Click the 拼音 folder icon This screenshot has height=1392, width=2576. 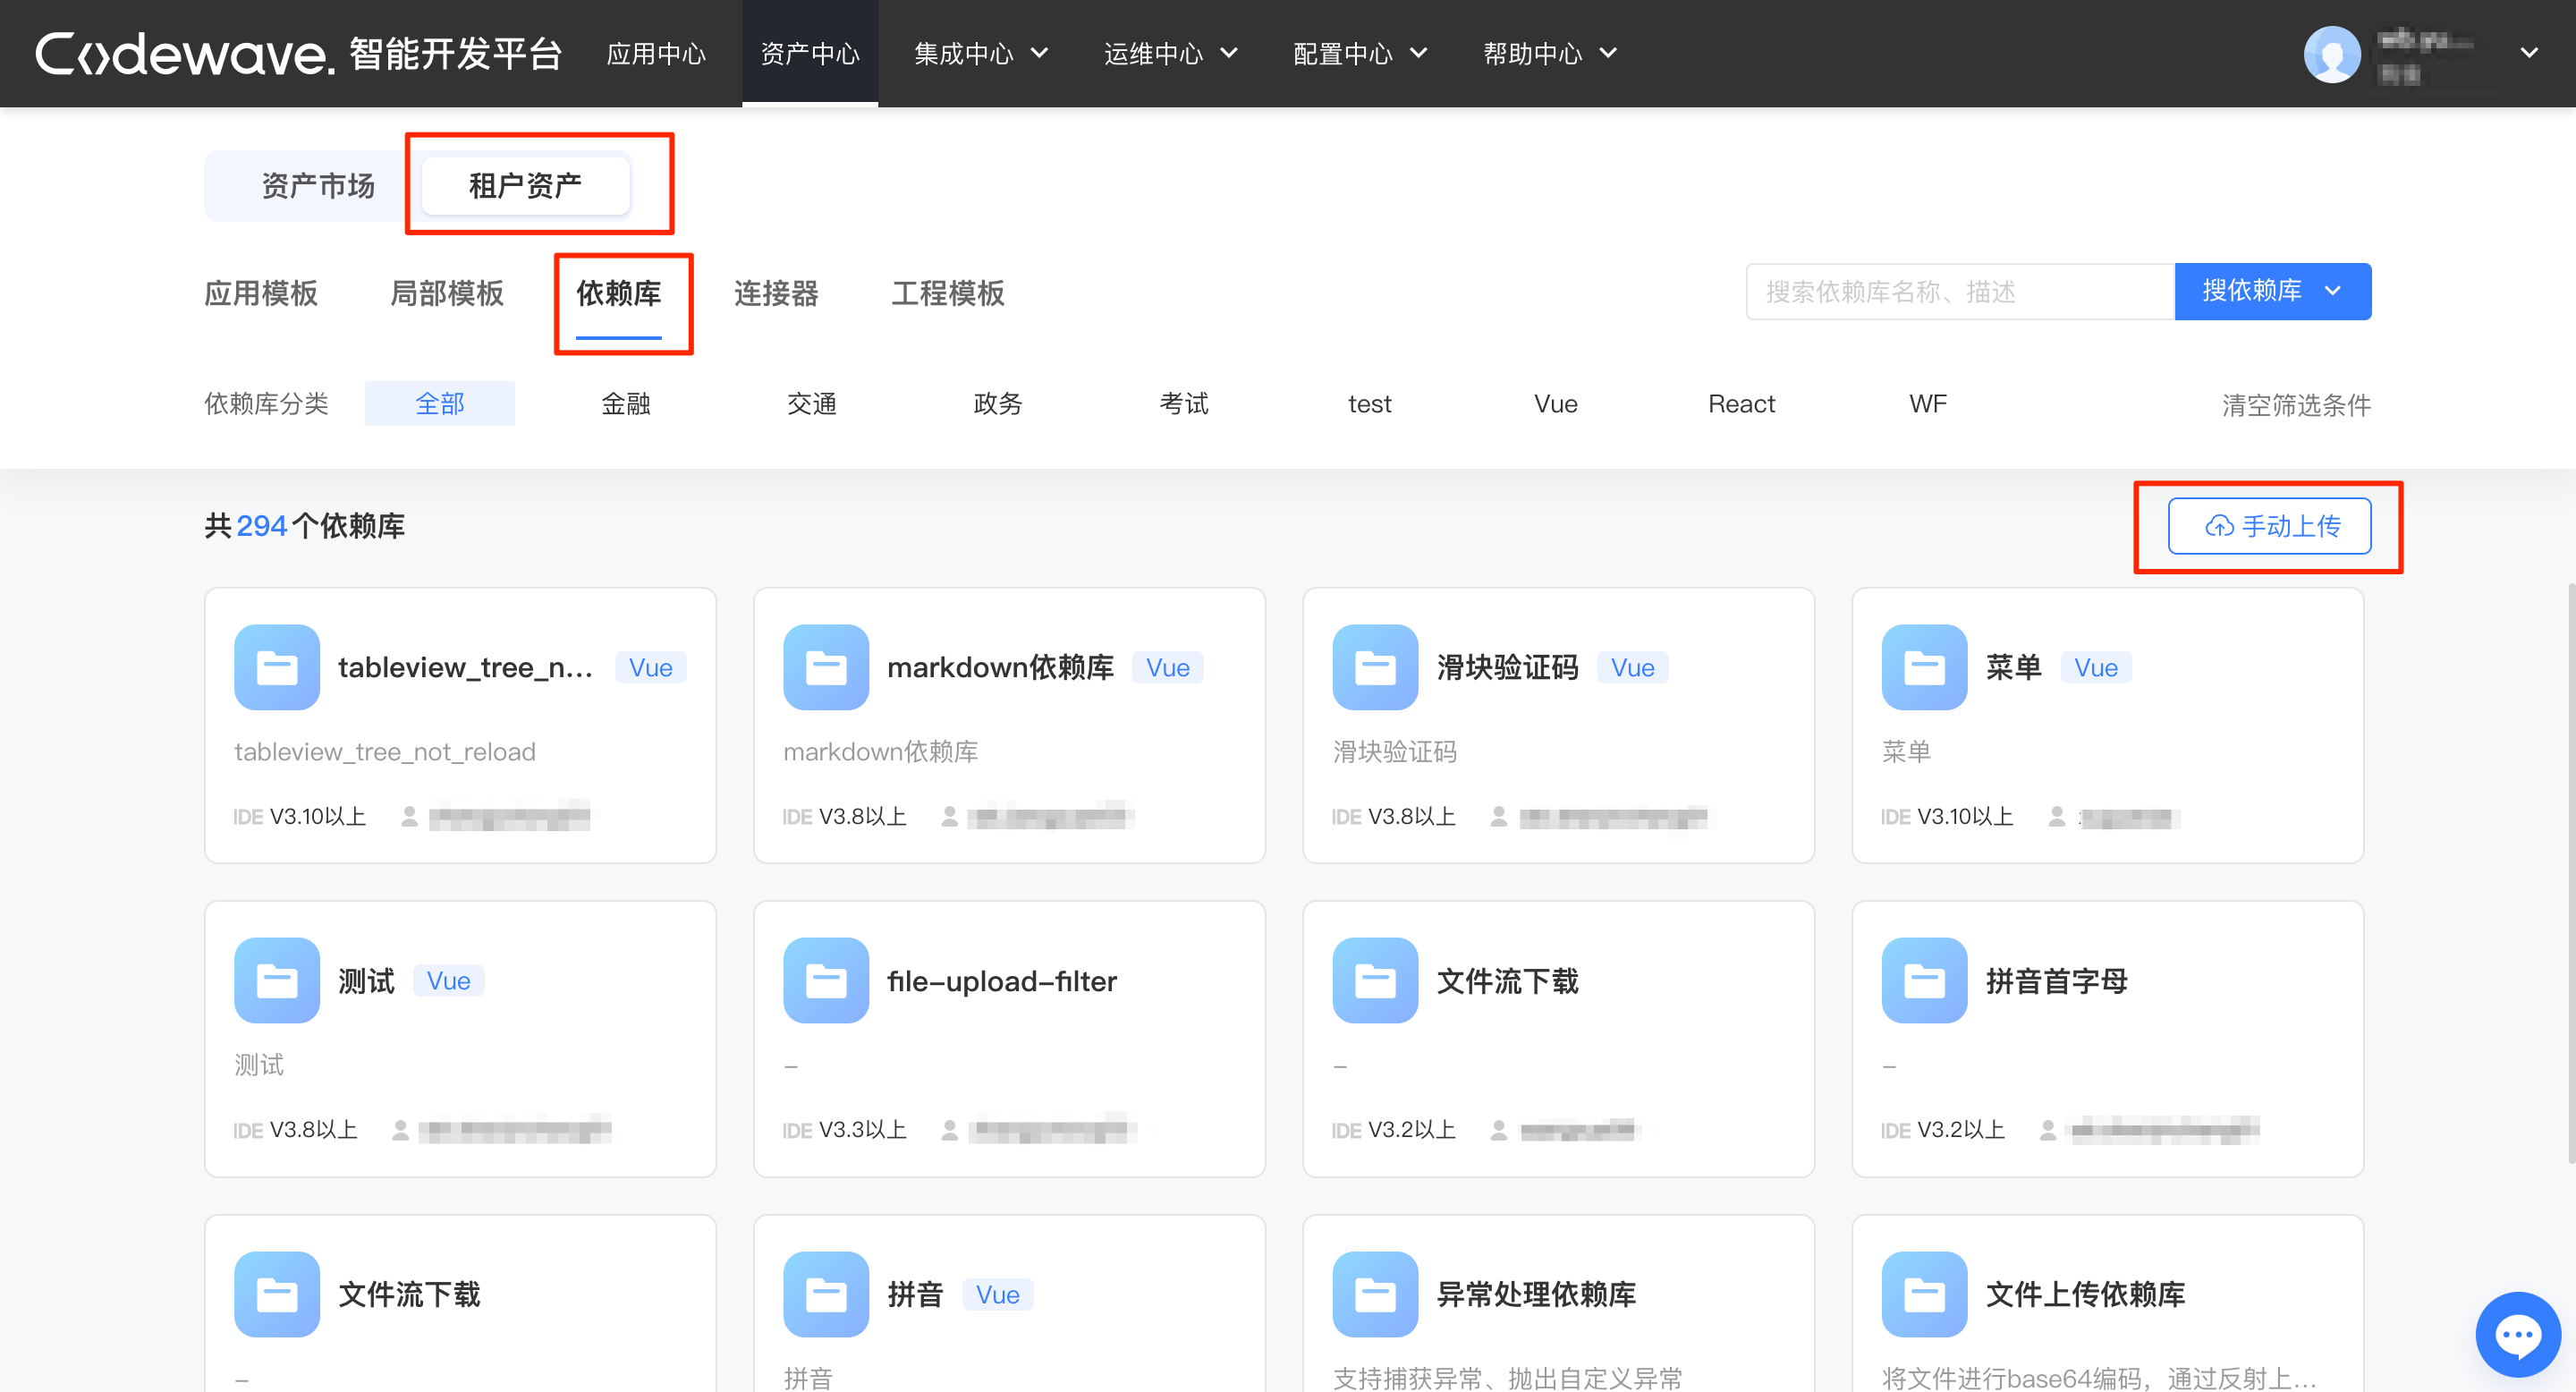[826, 1294]
